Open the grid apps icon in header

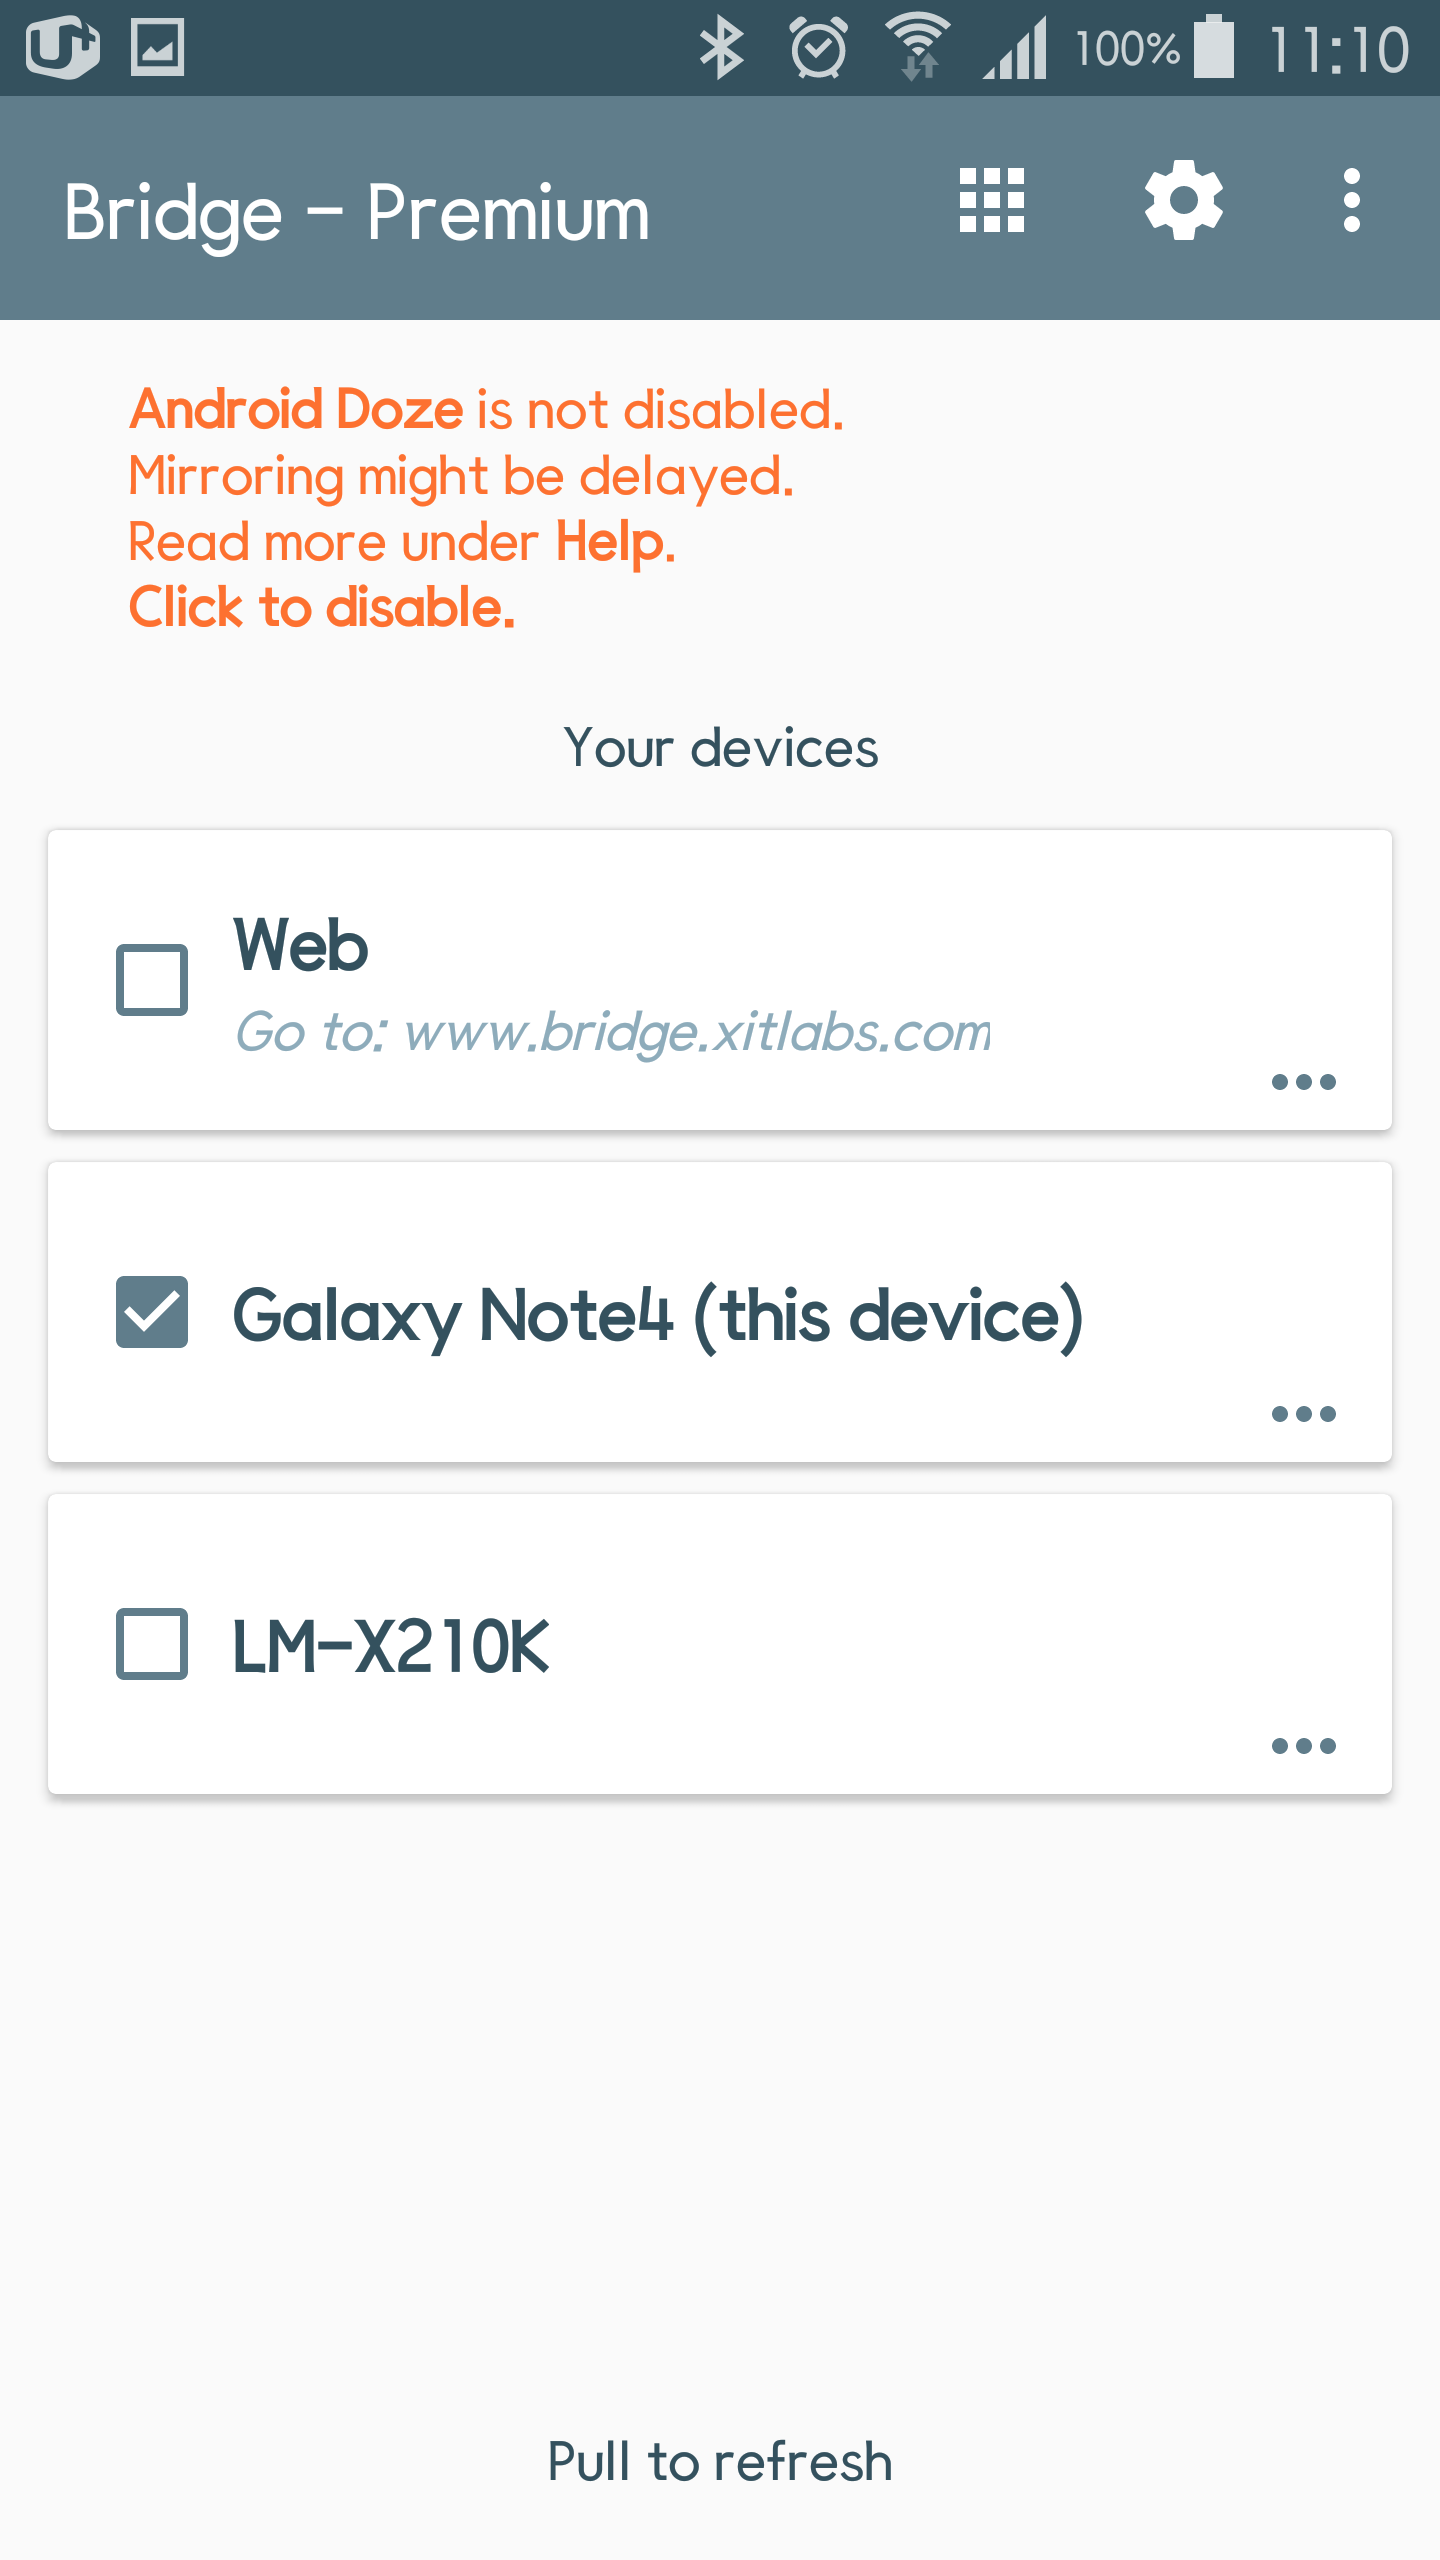pyautogui.click(x=991, y=200)
